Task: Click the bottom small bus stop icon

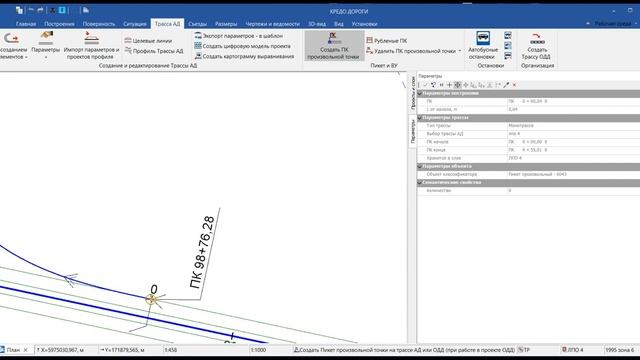Action: point(508,56)
